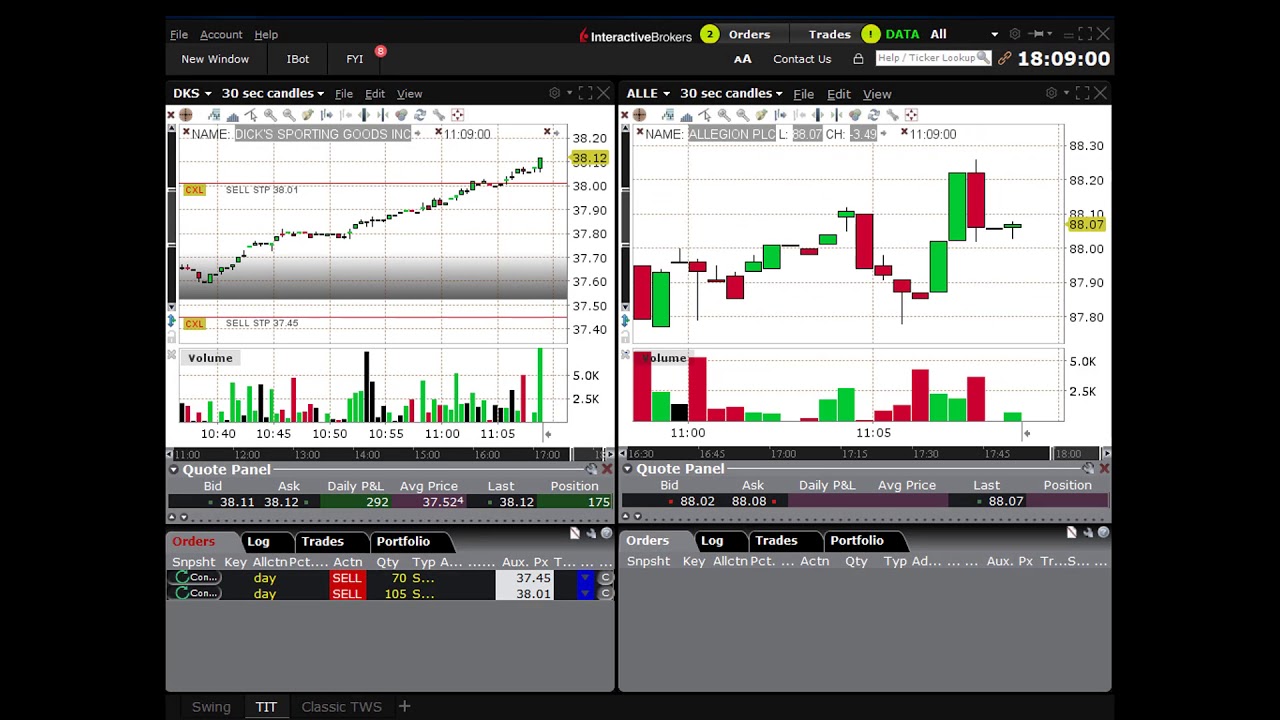
Task: Toggle crosshair tool in DKS chart
Action: (x=186, y=115)
